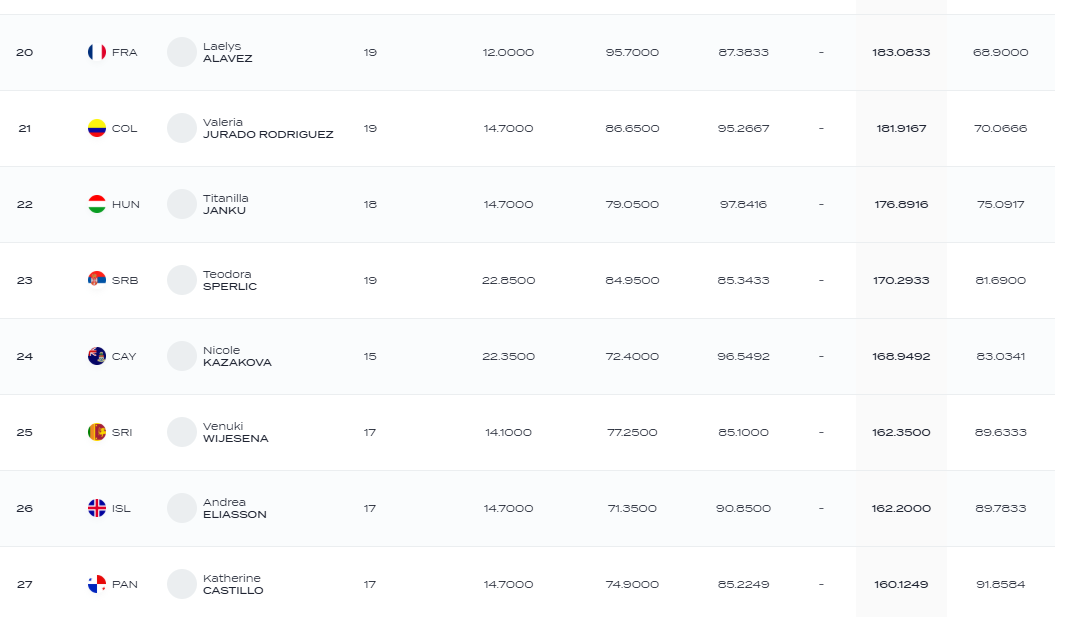Open Valeria JURADO RODRIGUEZ profile link

point(268,128)
